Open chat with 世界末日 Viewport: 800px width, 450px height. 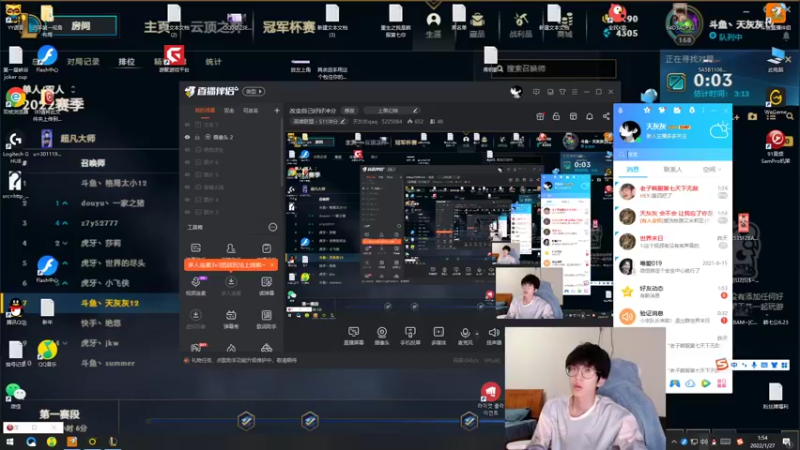pyautogui.click(x=672, y=241)
